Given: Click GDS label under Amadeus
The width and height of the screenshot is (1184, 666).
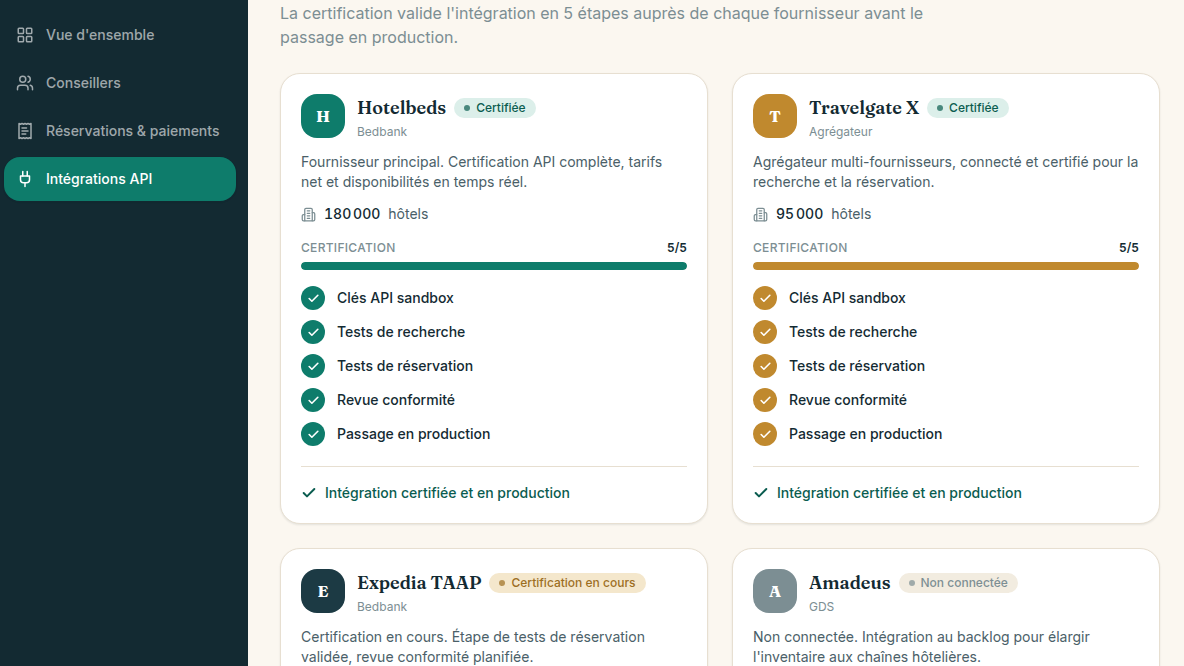Looking at the screenshot, I should coord(822,606).
